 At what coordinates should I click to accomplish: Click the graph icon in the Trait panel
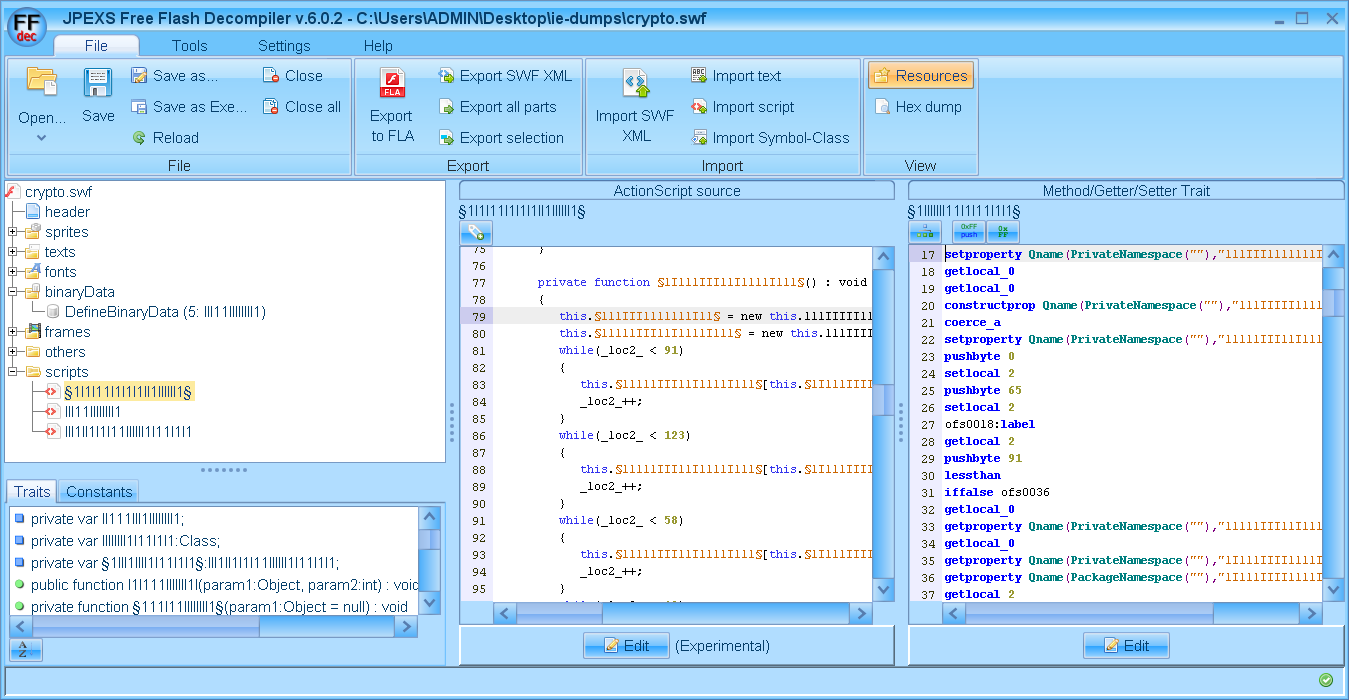925,232
